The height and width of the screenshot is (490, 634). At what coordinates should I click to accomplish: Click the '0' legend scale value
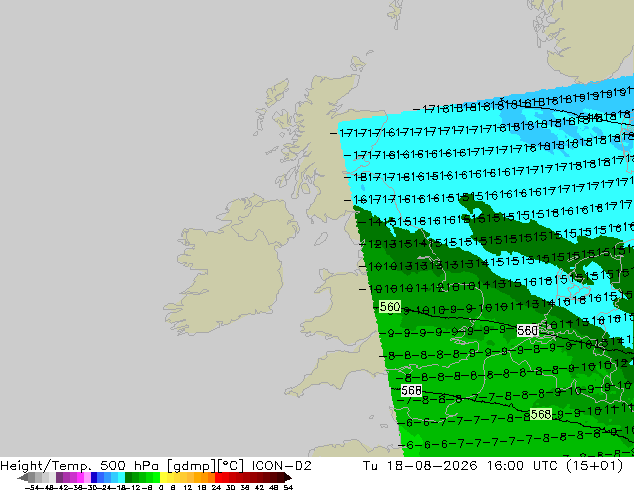click(161, 488)
